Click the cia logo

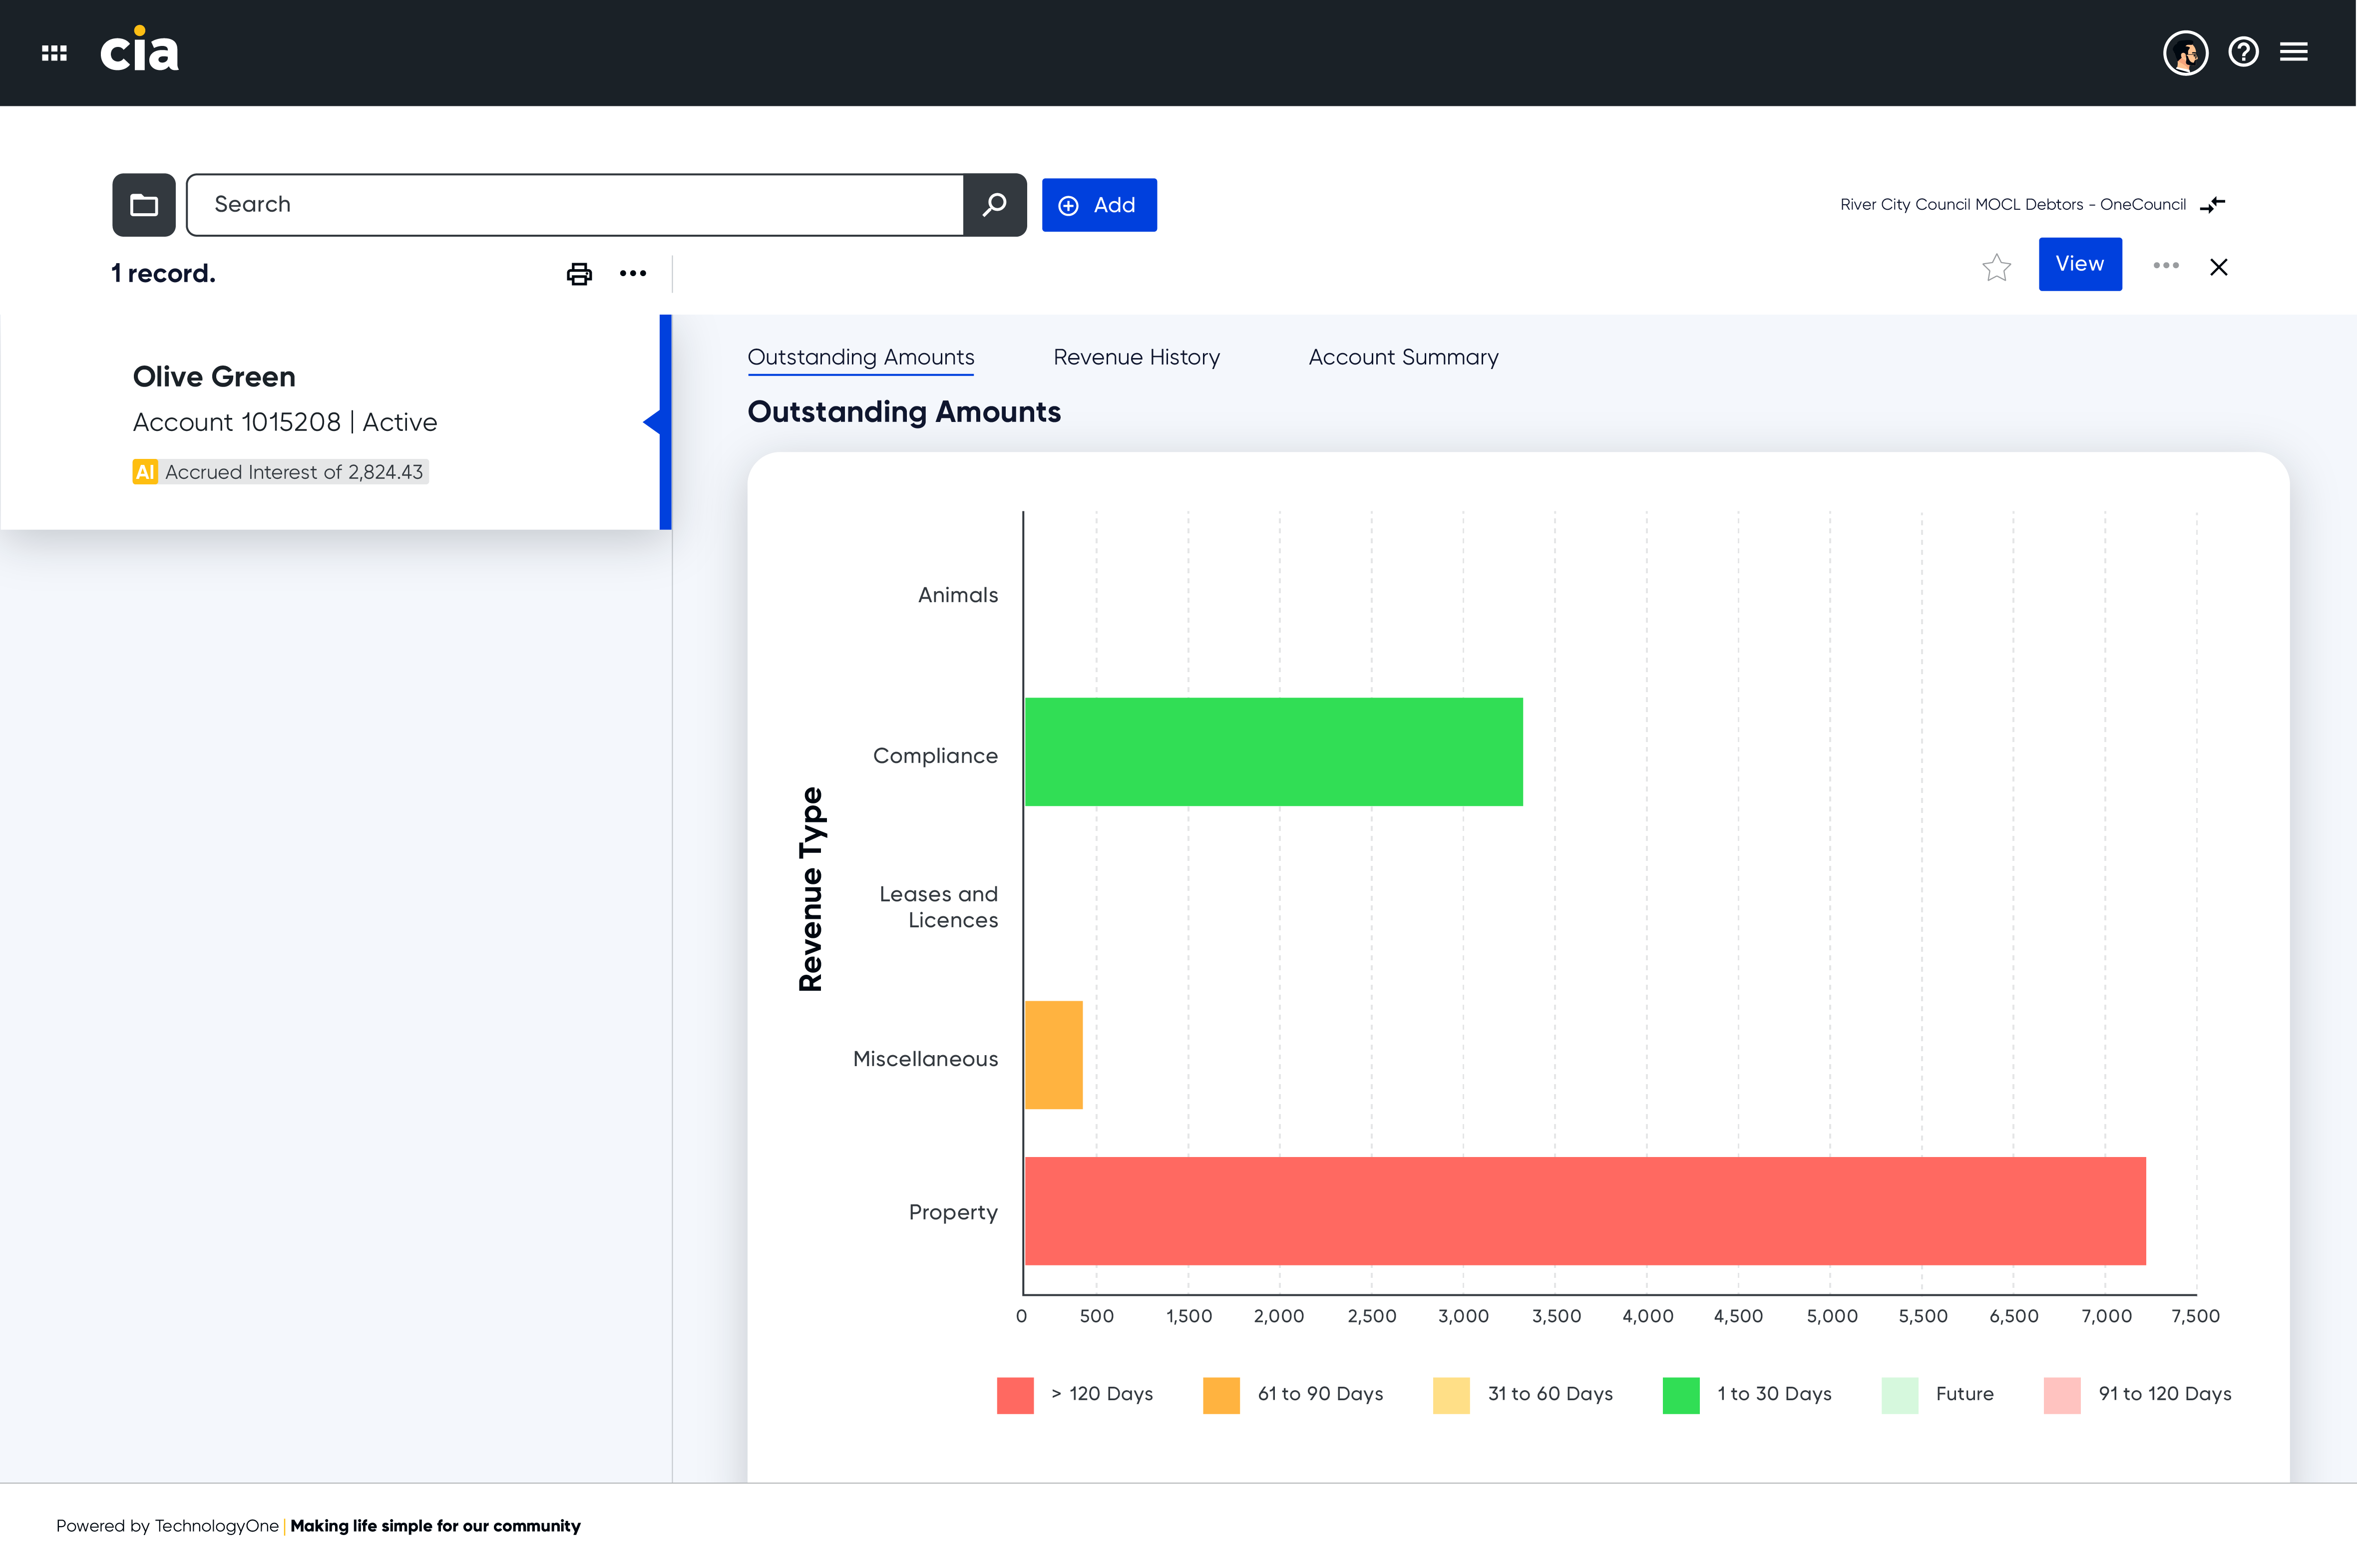click(x=140, y=49)
